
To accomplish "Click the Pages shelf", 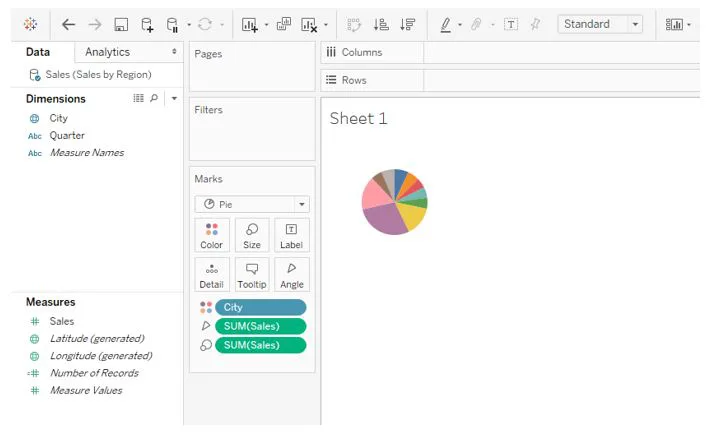I will 252,66.
